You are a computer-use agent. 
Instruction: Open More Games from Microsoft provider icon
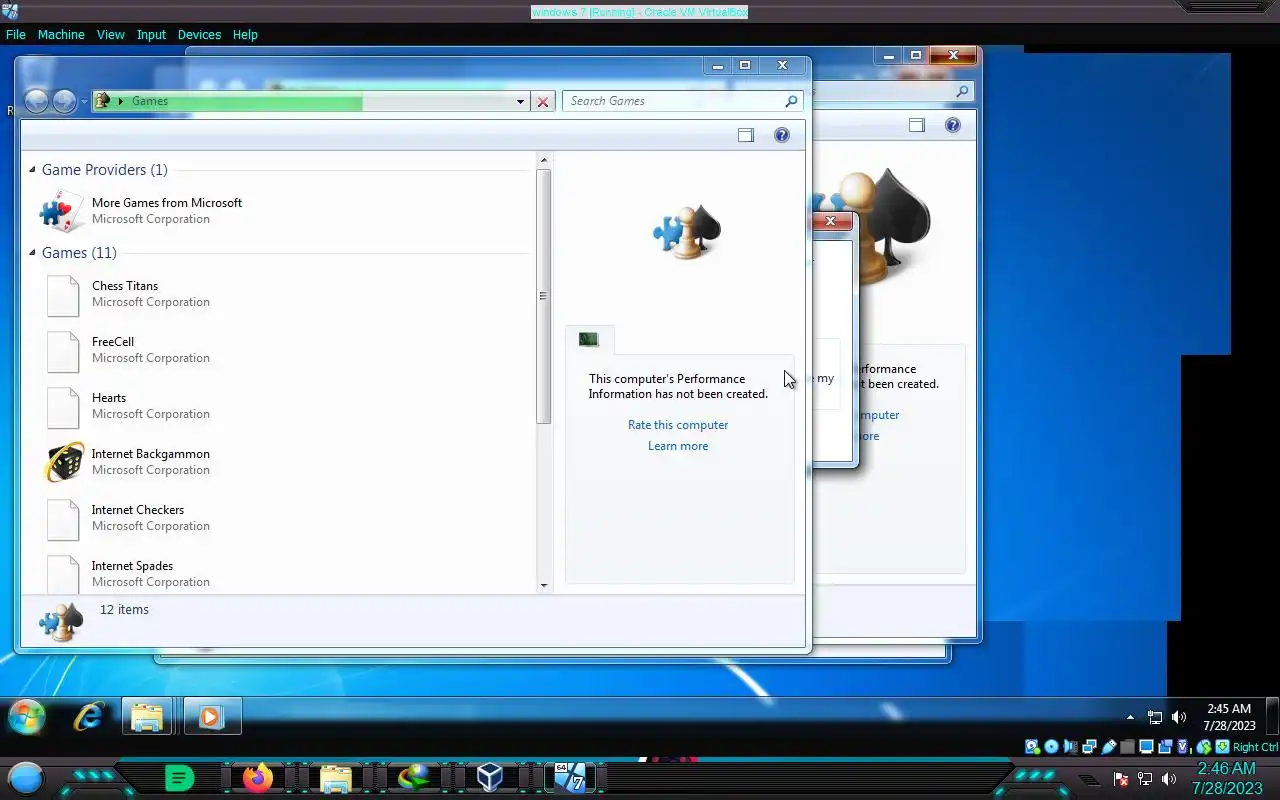[62, 211]
